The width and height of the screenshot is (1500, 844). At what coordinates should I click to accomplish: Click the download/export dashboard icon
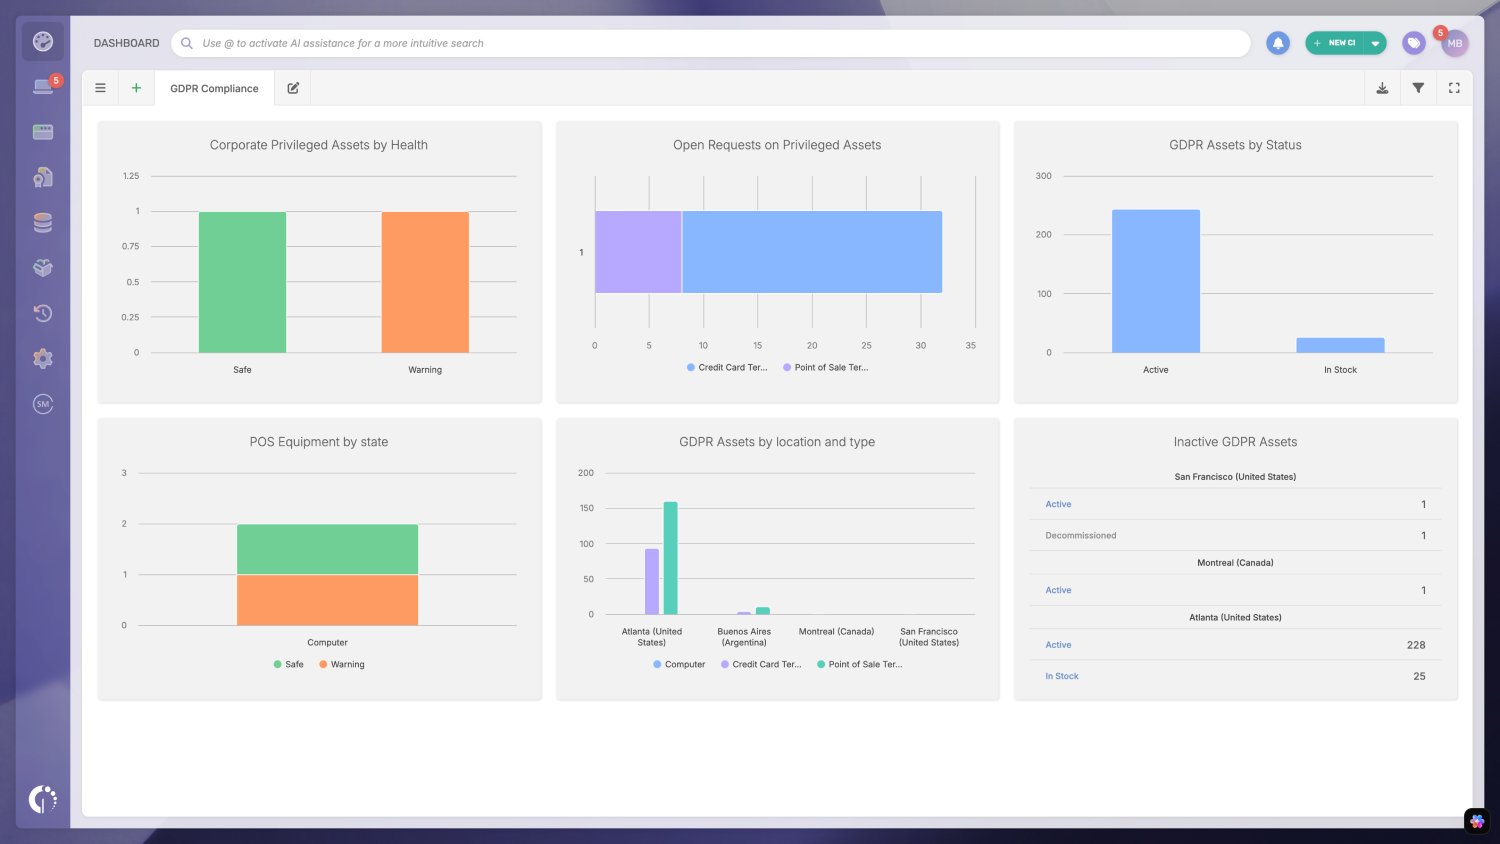click(1382, 87)
